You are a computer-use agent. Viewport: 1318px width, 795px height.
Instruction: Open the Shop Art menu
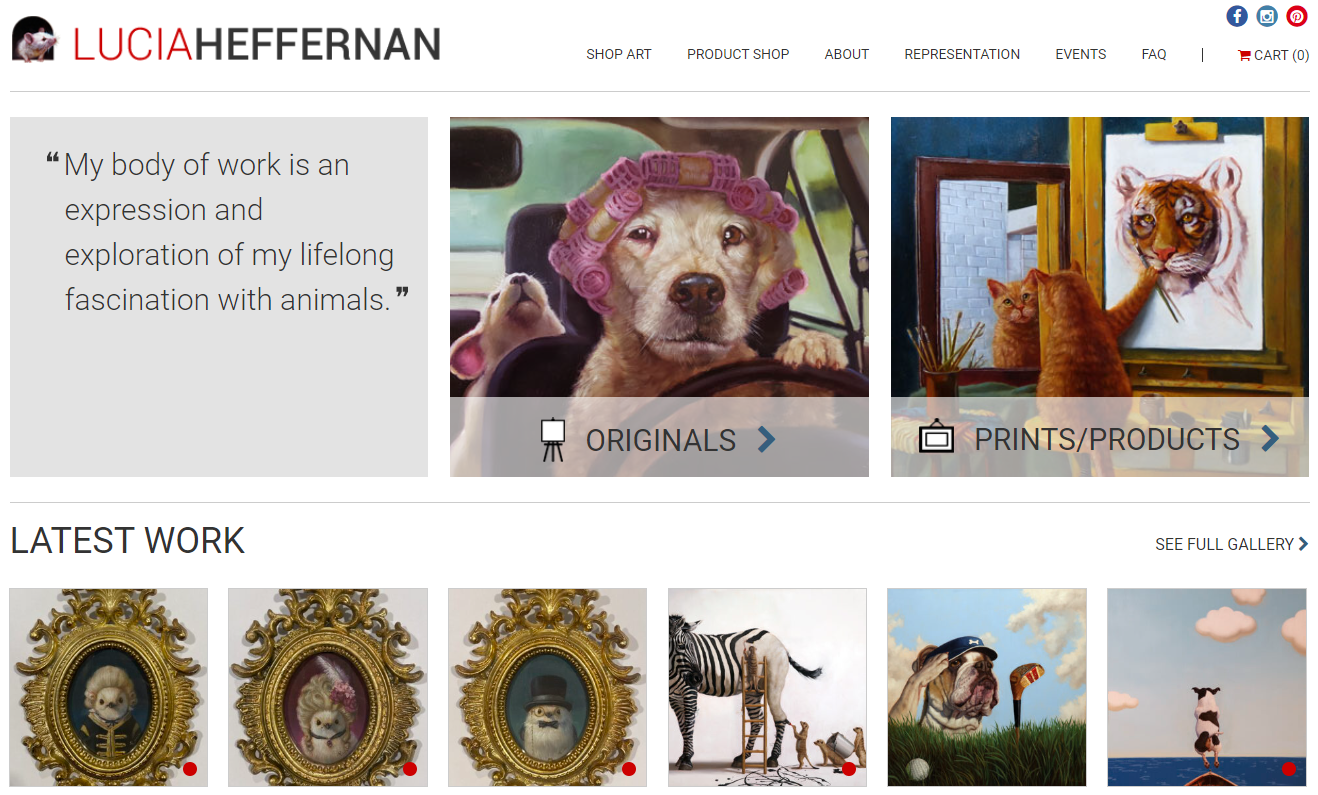(x=618, y=55)
